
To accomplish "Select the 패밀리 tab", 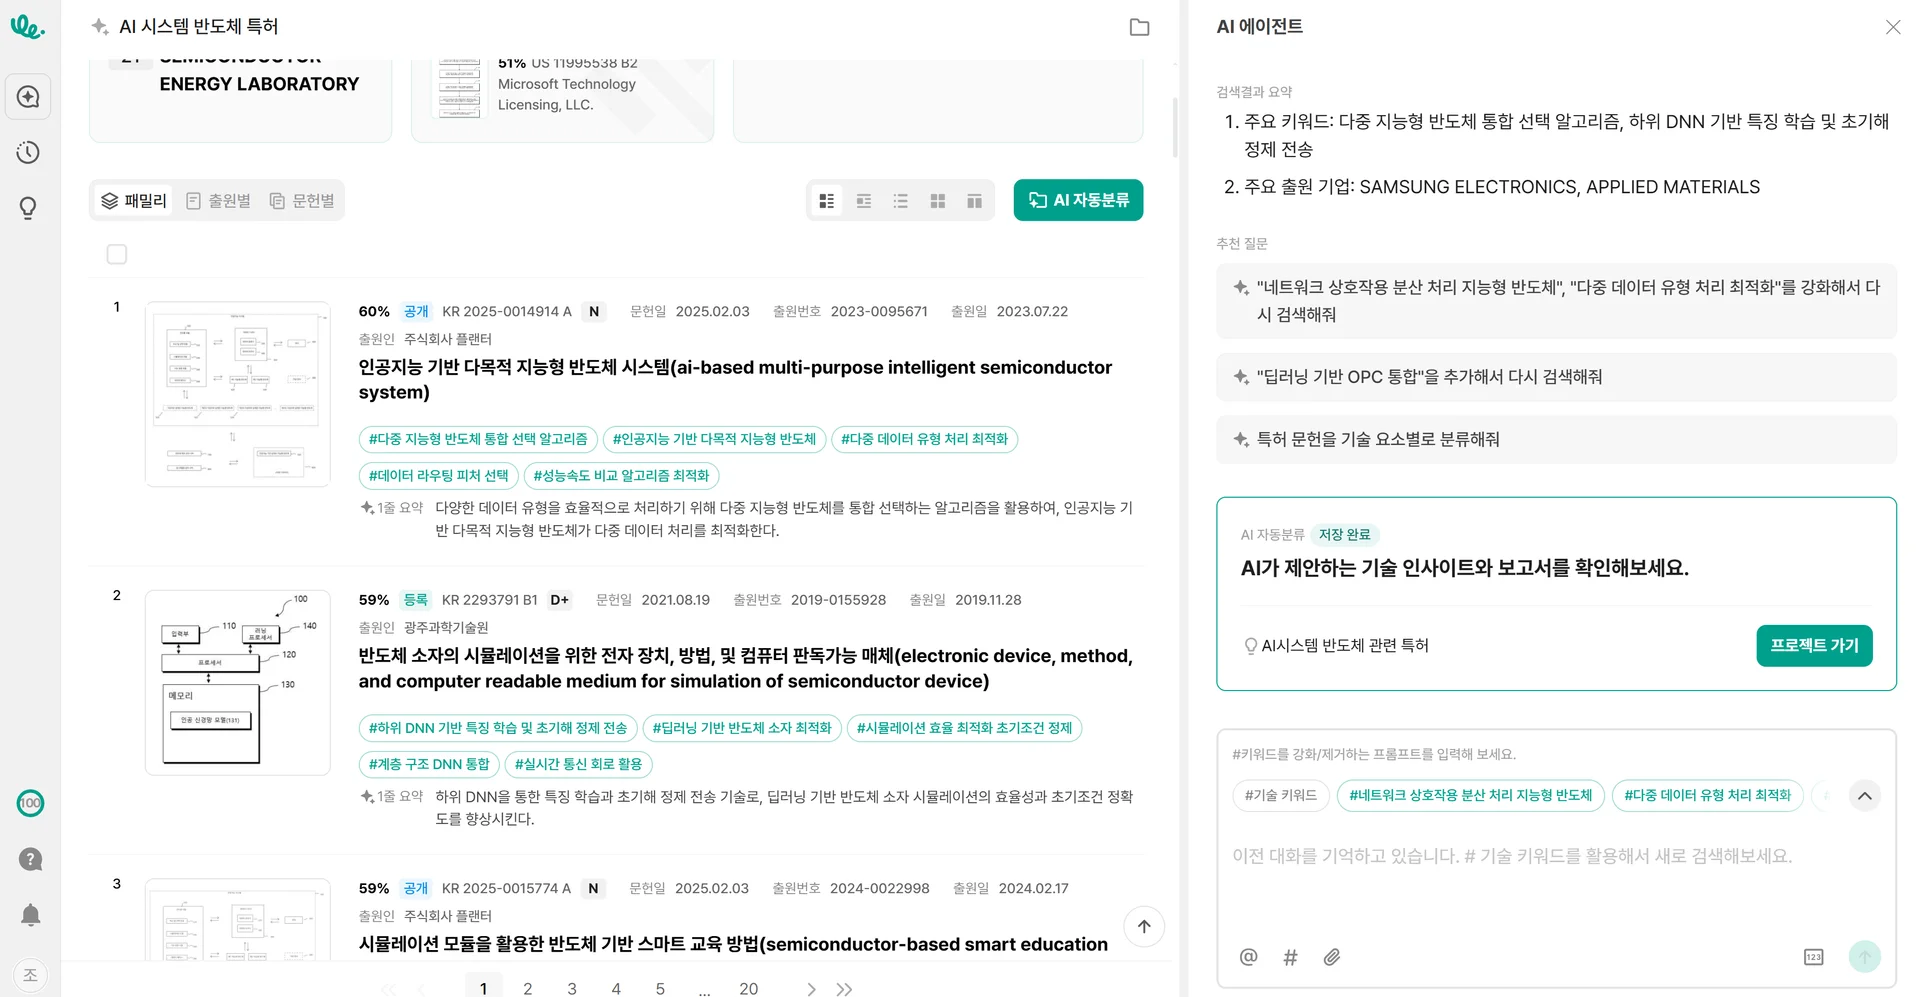I will (134, 201).
